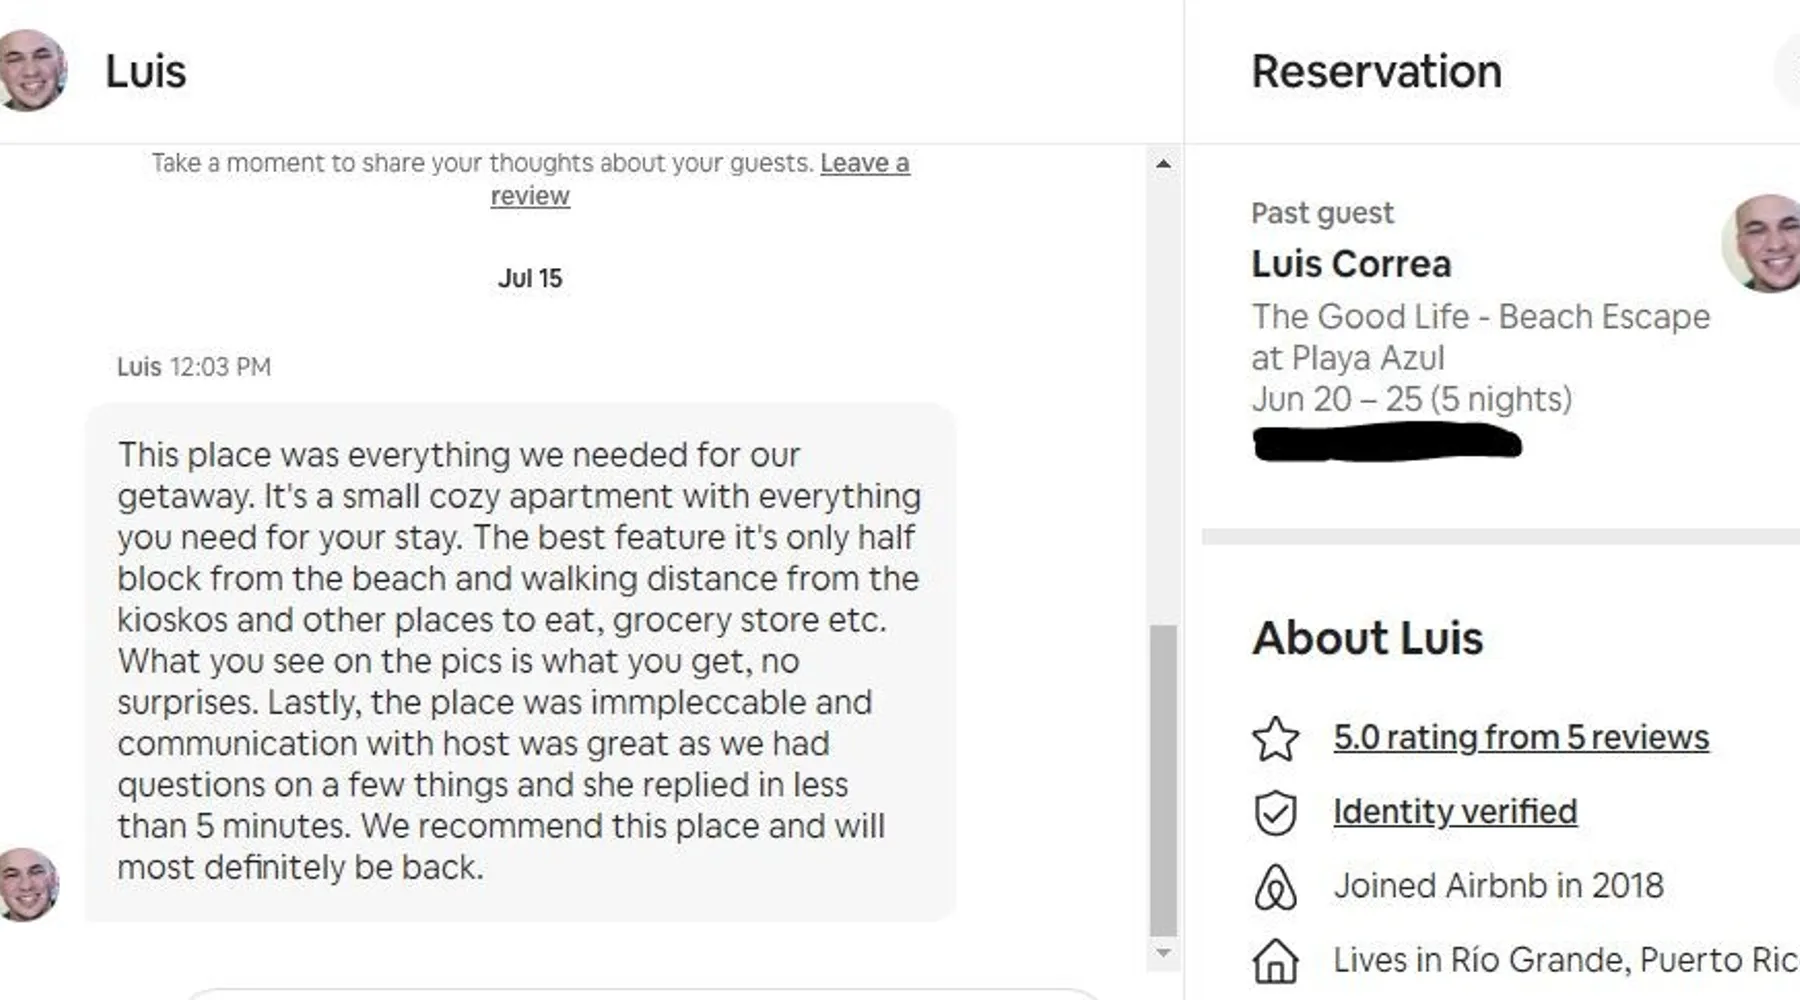Click Luis's message bubble text
This screenshot has height=1000, width=1800.
pos(518,660)
